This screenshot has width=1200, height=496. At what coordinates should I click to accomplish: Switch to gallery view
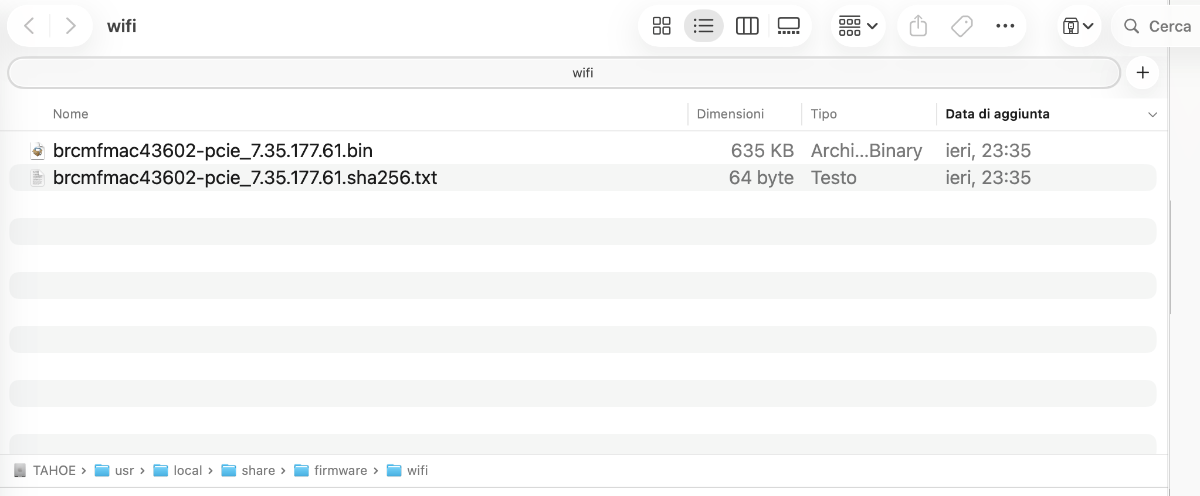[789, 27]
